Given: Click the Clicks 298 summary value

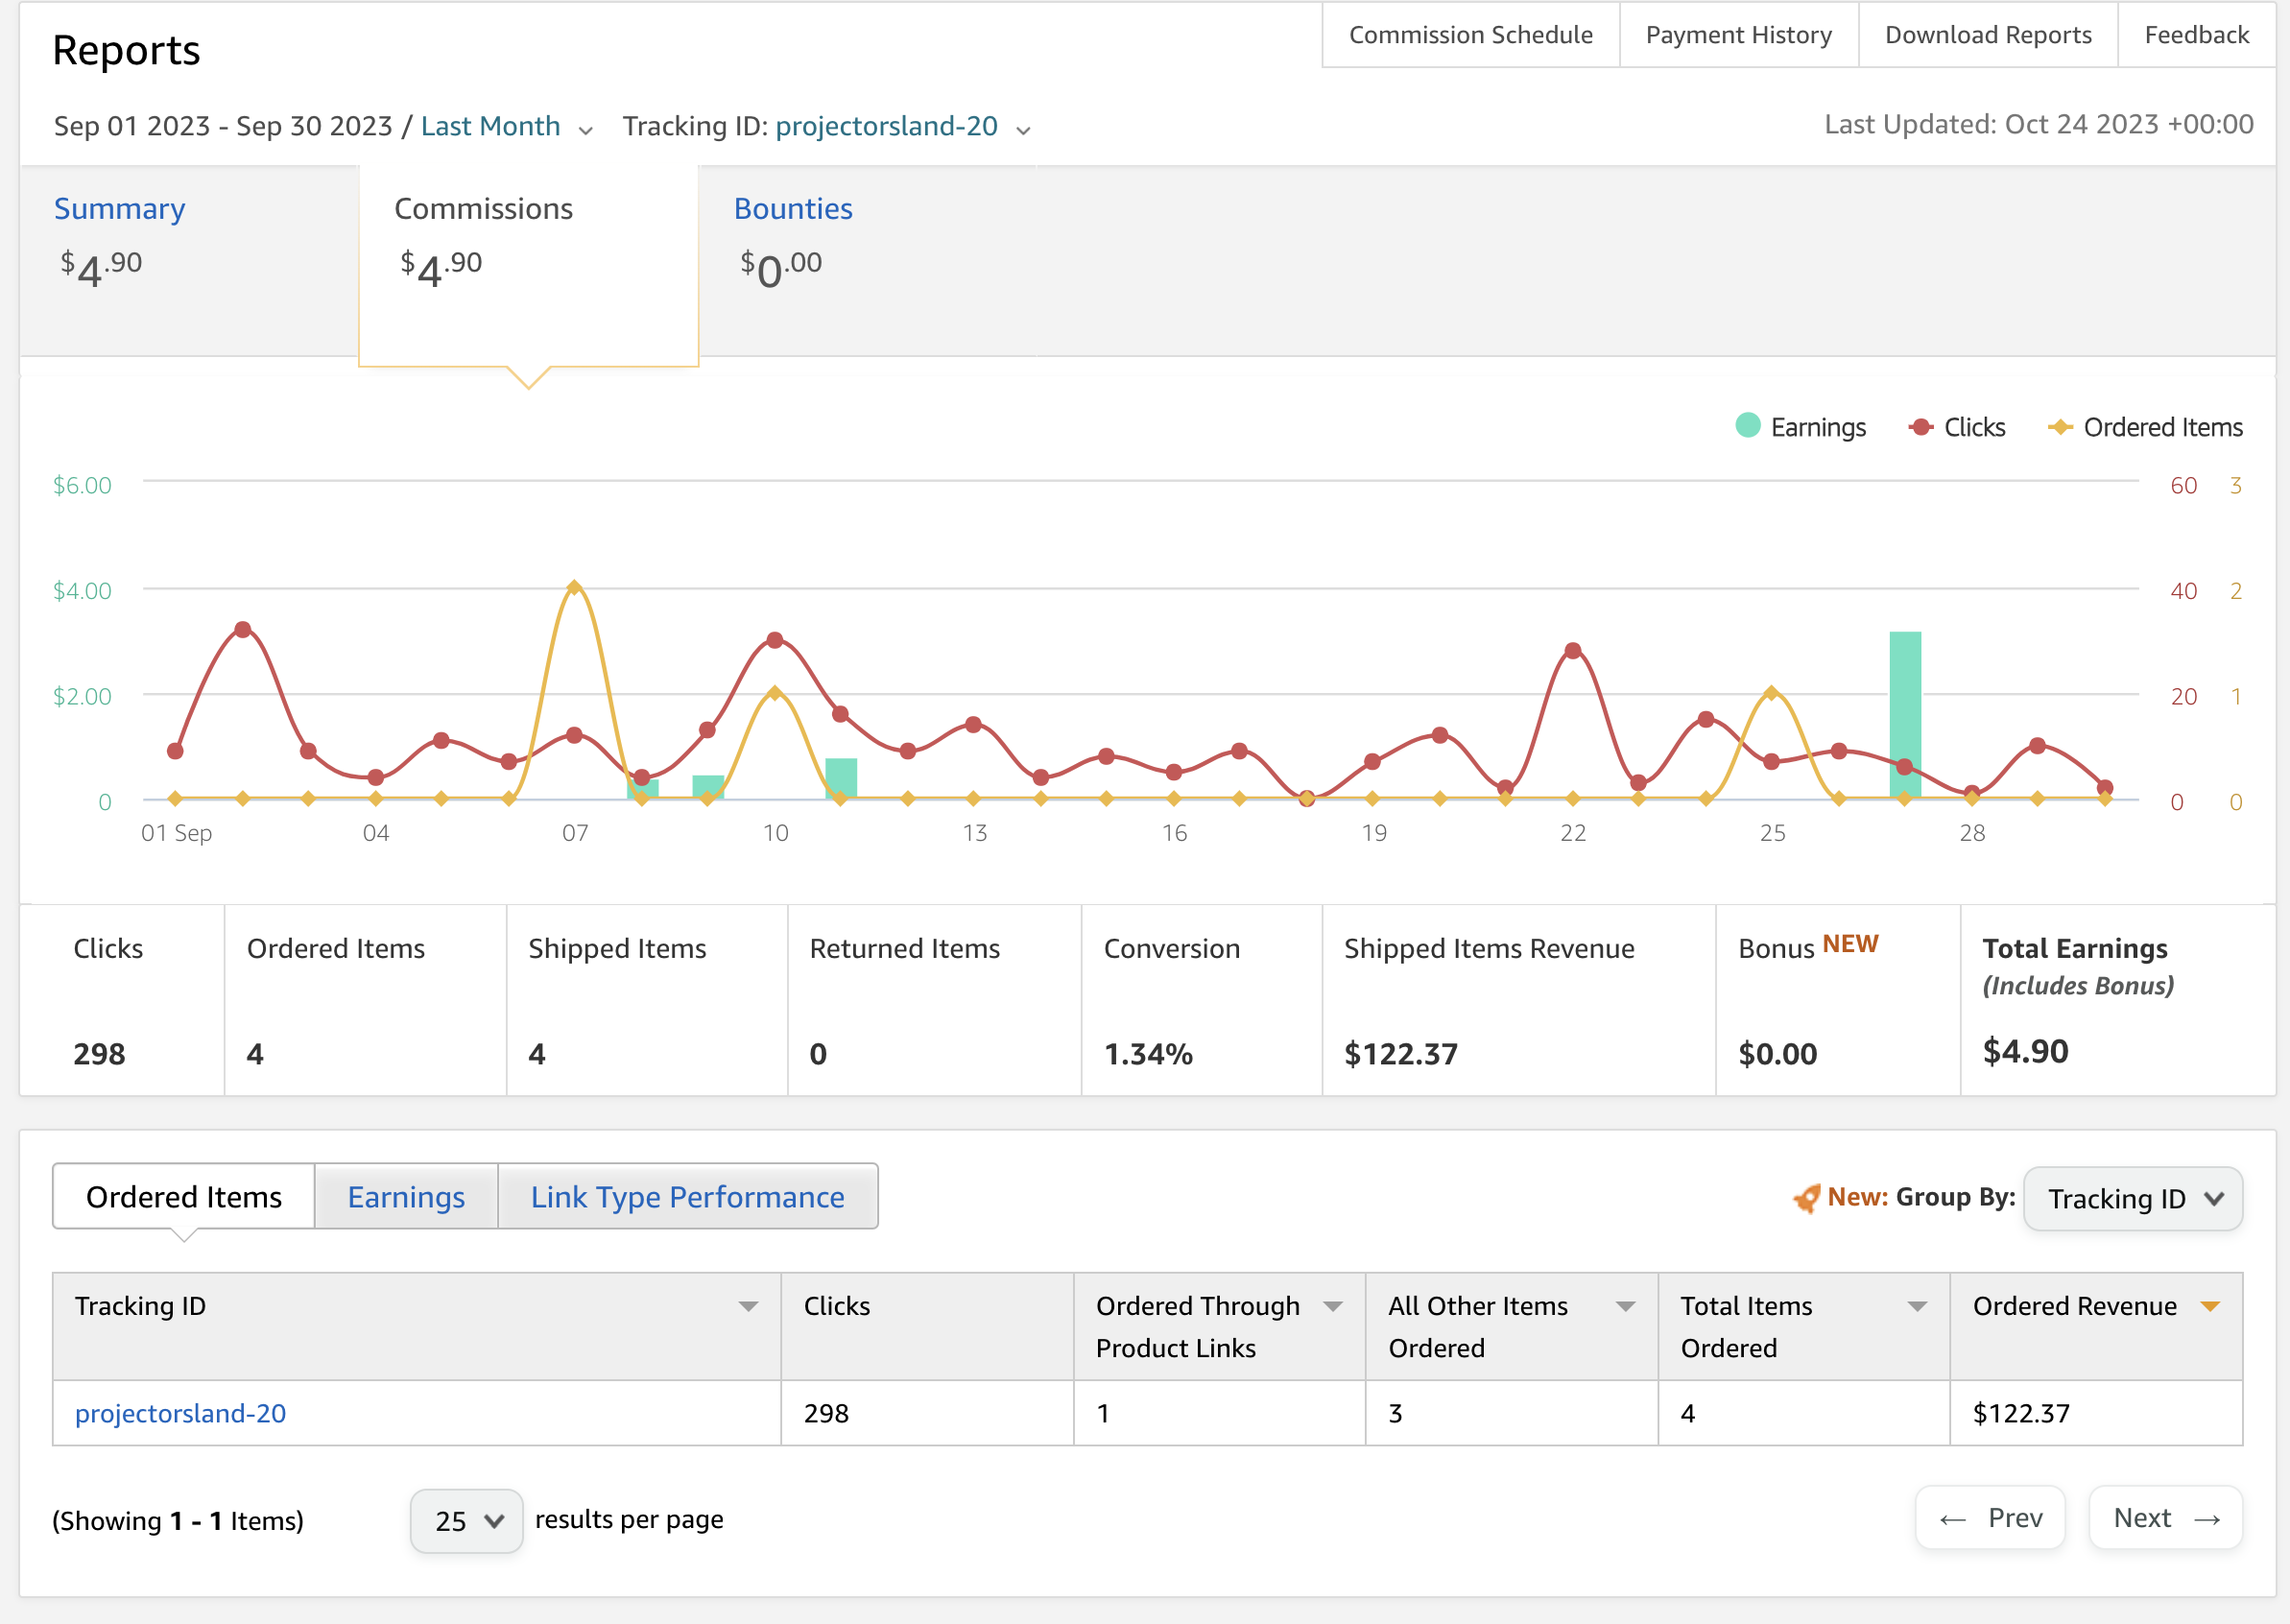Looking at the screenshot, I should click(x=99, y=1054).
